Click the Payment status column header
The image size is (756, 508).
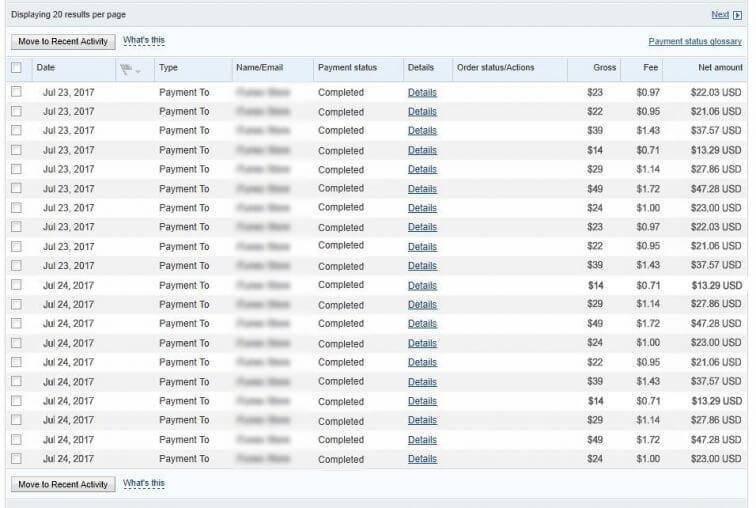click(347, 67)
